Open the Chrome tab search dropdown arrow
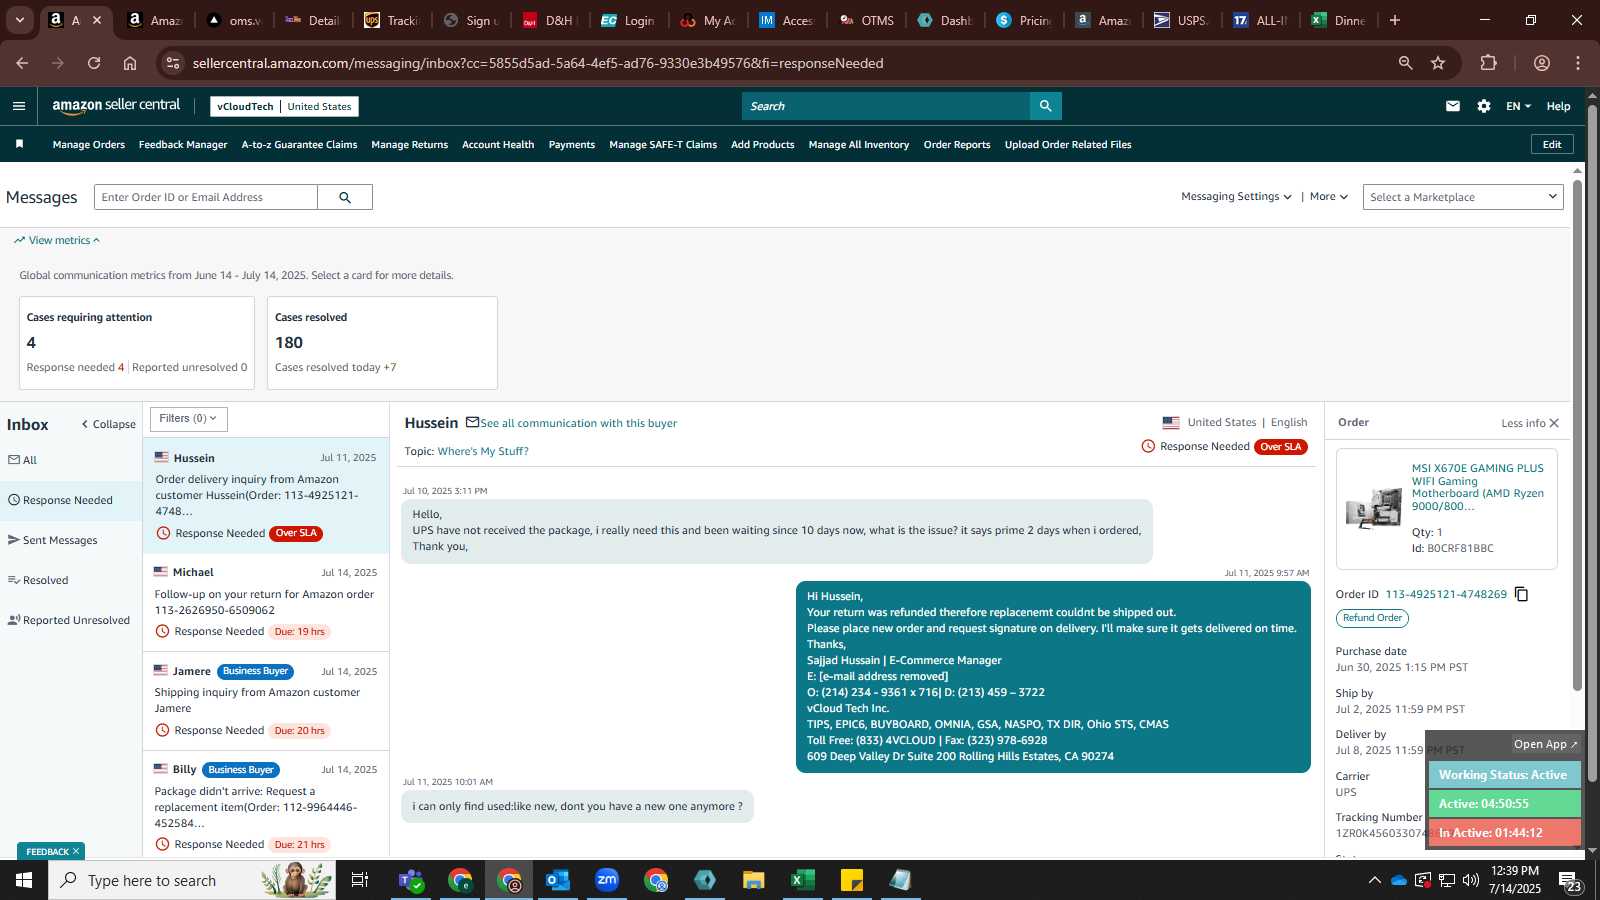The height and width of the screenshot is (900, 1600). pyautogui.click(x=19, y=20)
